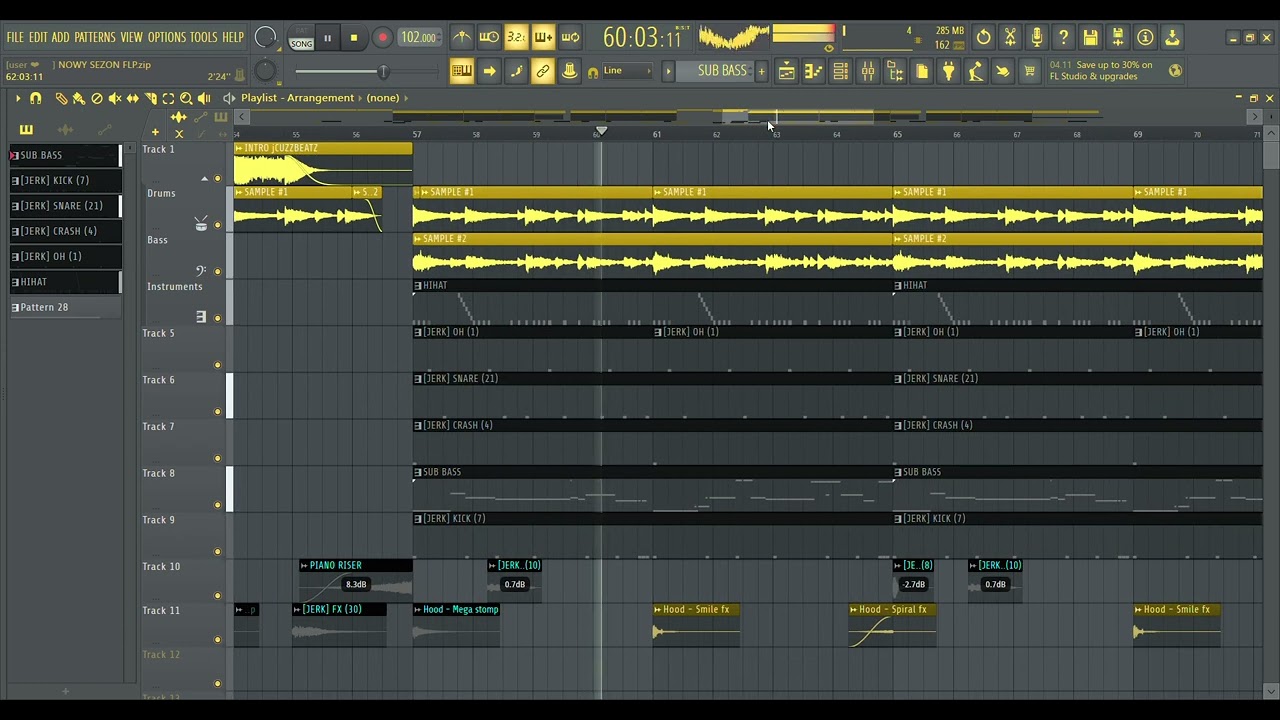Screen dimensions: 1280x720
Task: Adjust the main pitch knob
Action: click(x=265, y=71)
